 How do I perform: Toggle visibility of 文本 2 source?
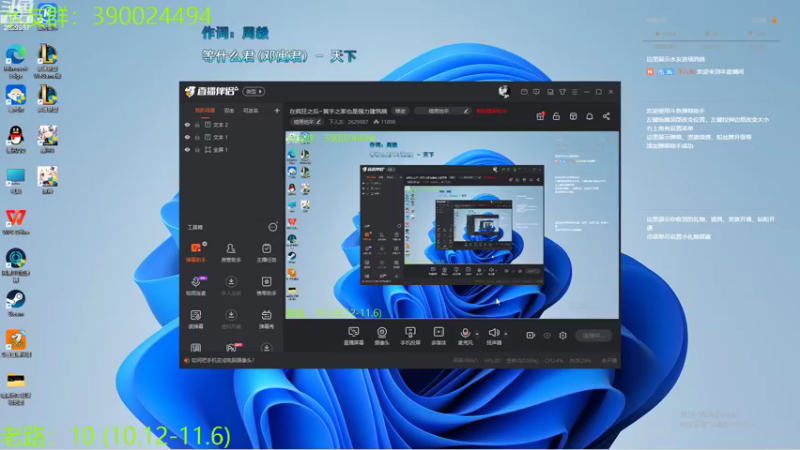187,124
